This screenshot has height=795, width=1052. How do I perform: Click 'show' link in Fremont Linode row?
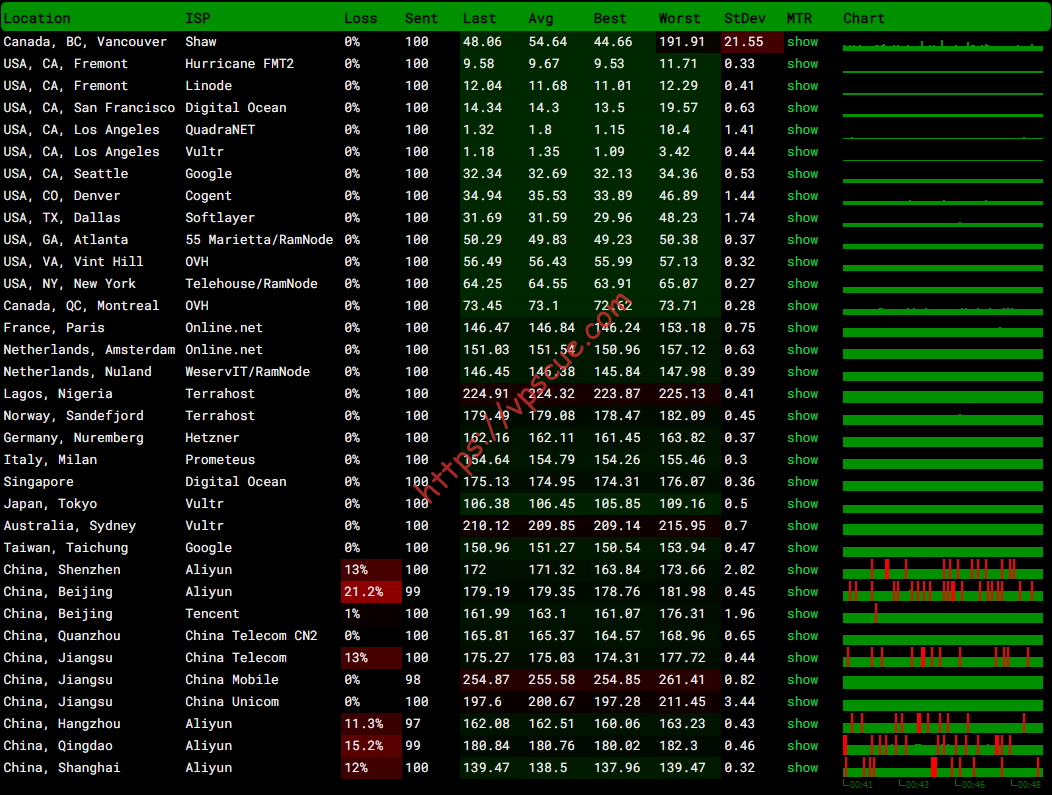coord(802,86)
